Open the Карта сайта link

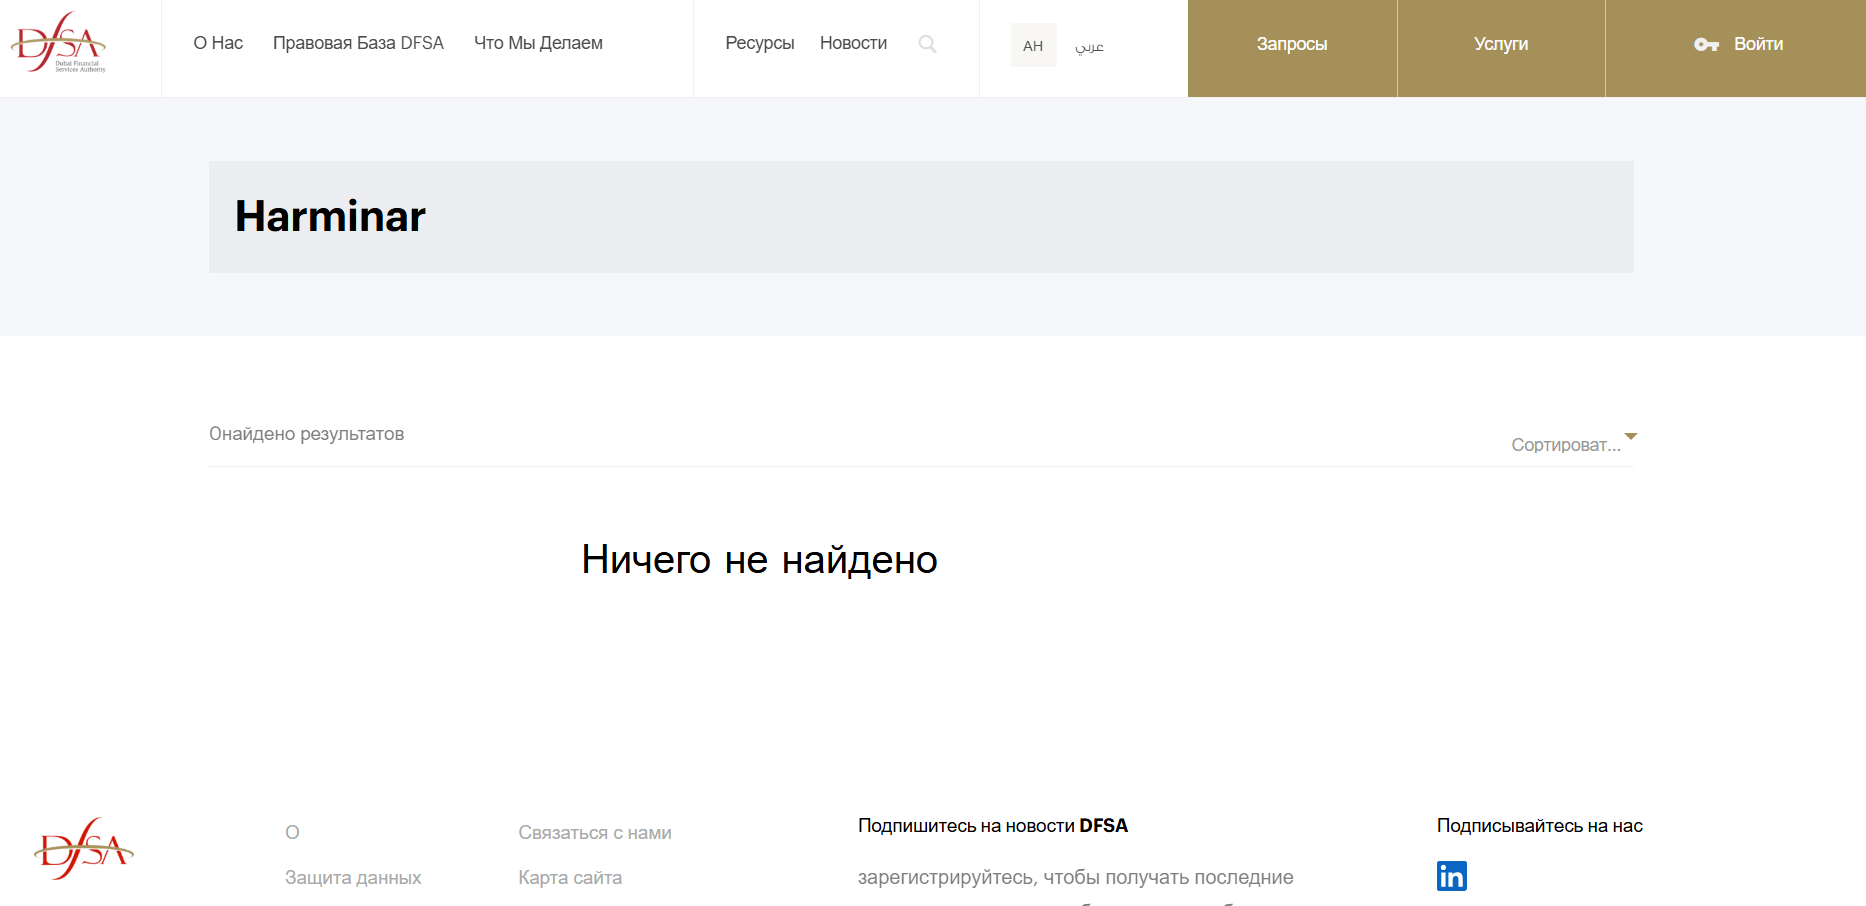pyautogui.click(x=569, y=877)
